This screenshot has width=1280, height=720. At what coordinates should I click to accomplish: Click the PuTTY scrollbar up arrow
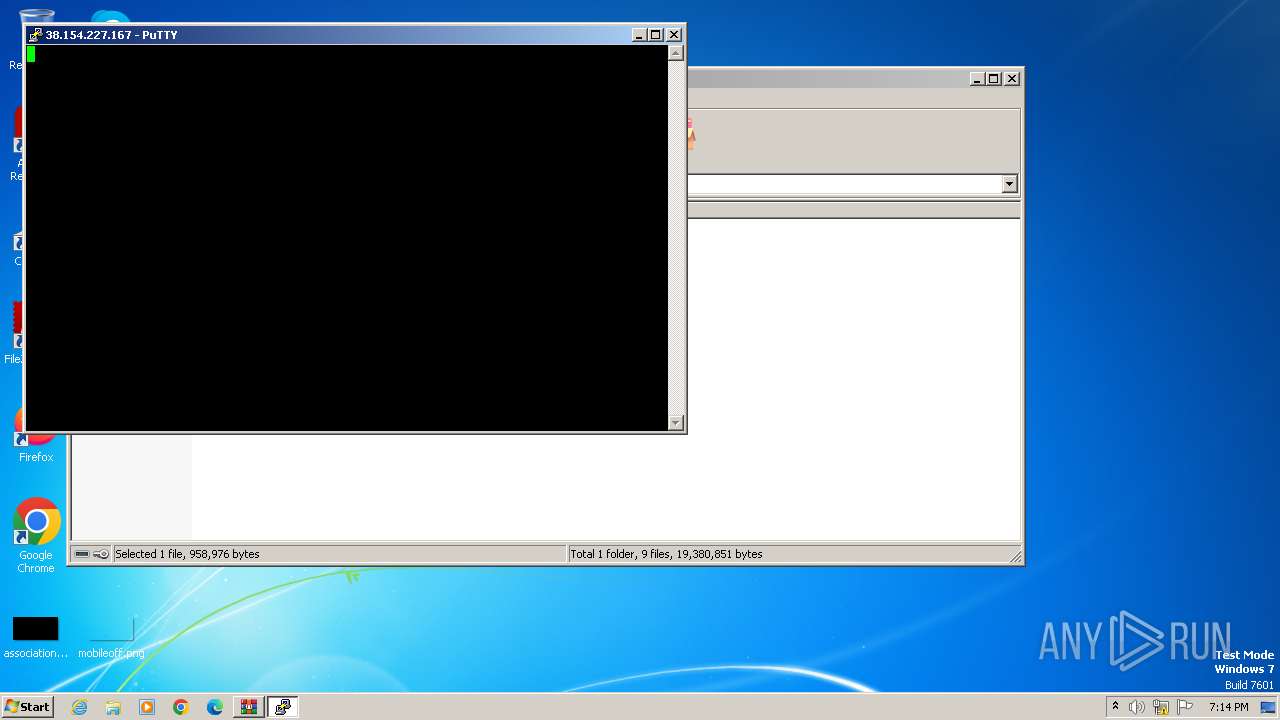675,53
